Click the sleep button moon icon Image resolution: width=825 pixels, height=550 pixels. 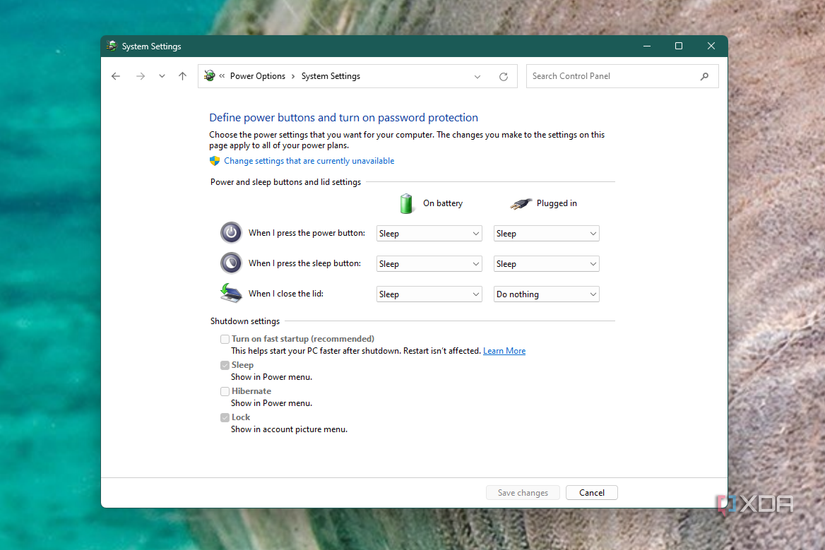click(x=231, y=263)
